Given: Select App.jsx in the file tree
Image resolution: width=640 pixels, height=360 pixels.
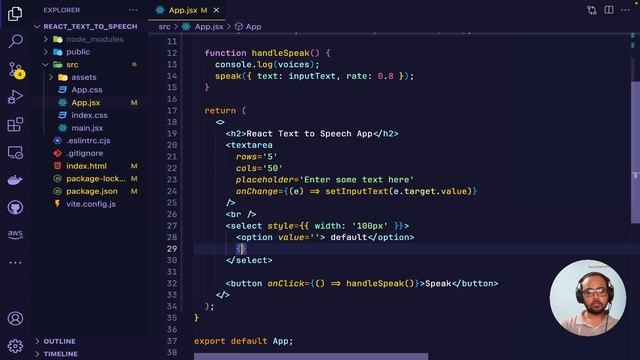Looking at the screenshot, I should point(86,103).
